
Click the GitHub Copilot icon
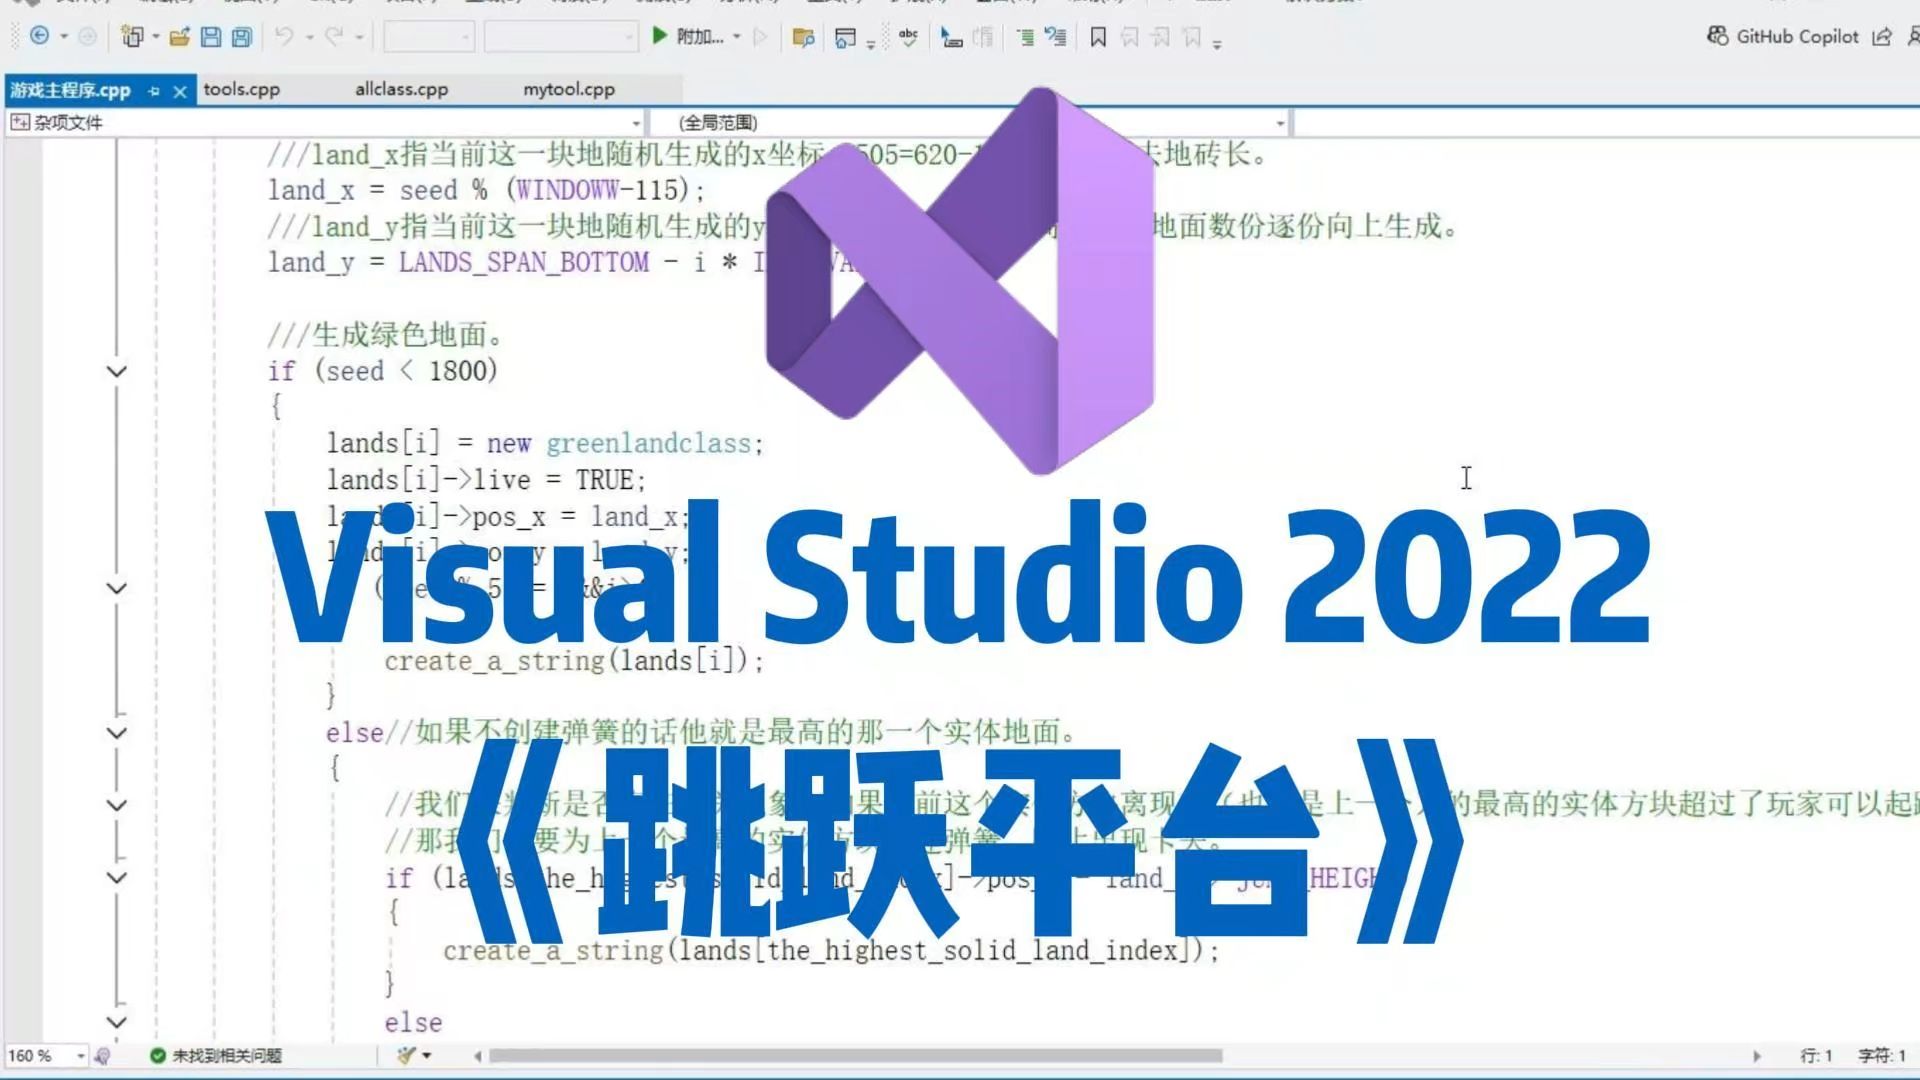1717,36
